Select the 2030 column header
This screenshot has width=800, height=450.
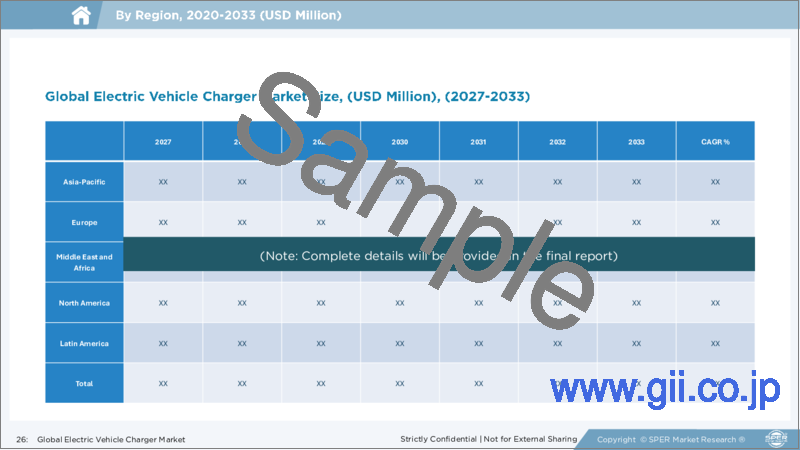pyautogui.click(x=400, y=142)
